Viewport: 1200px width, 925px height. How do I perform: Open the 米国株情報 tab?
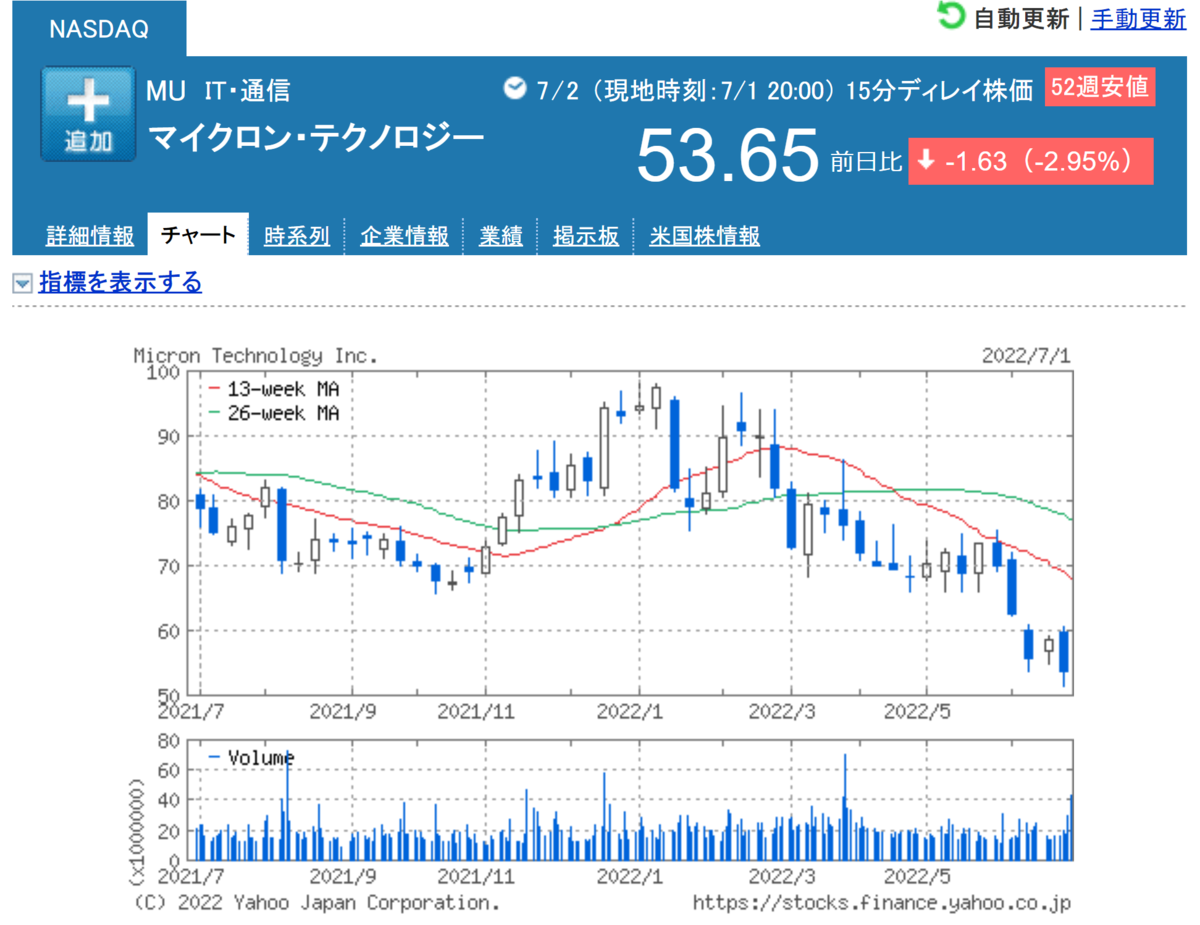point(705,236)
